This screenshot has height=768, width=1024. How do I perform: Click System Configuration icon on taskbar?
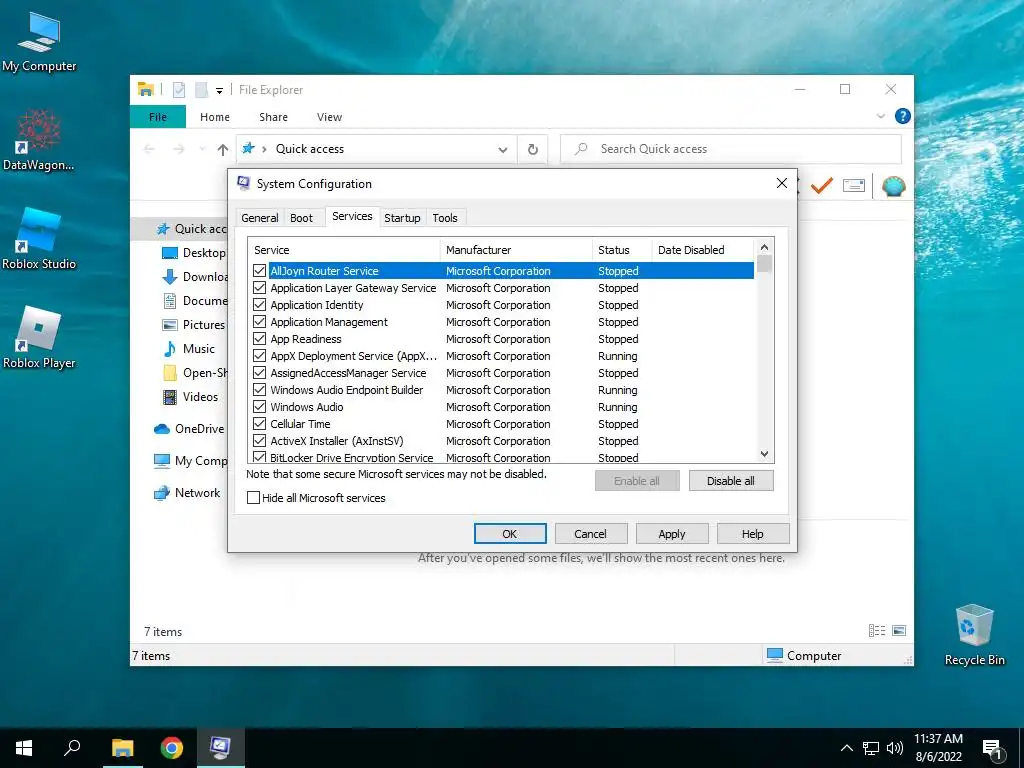coord(220,748)
